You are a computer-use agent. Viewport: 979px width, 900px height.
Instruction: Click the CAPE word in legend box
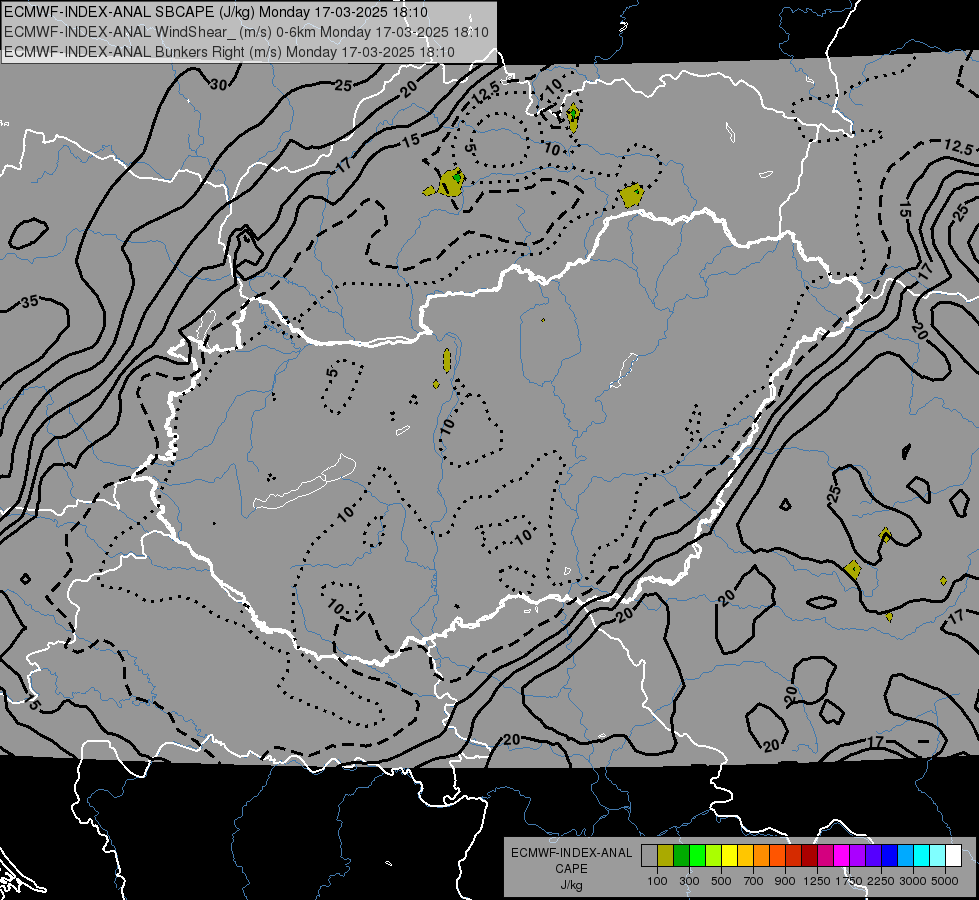click(571, 869)
